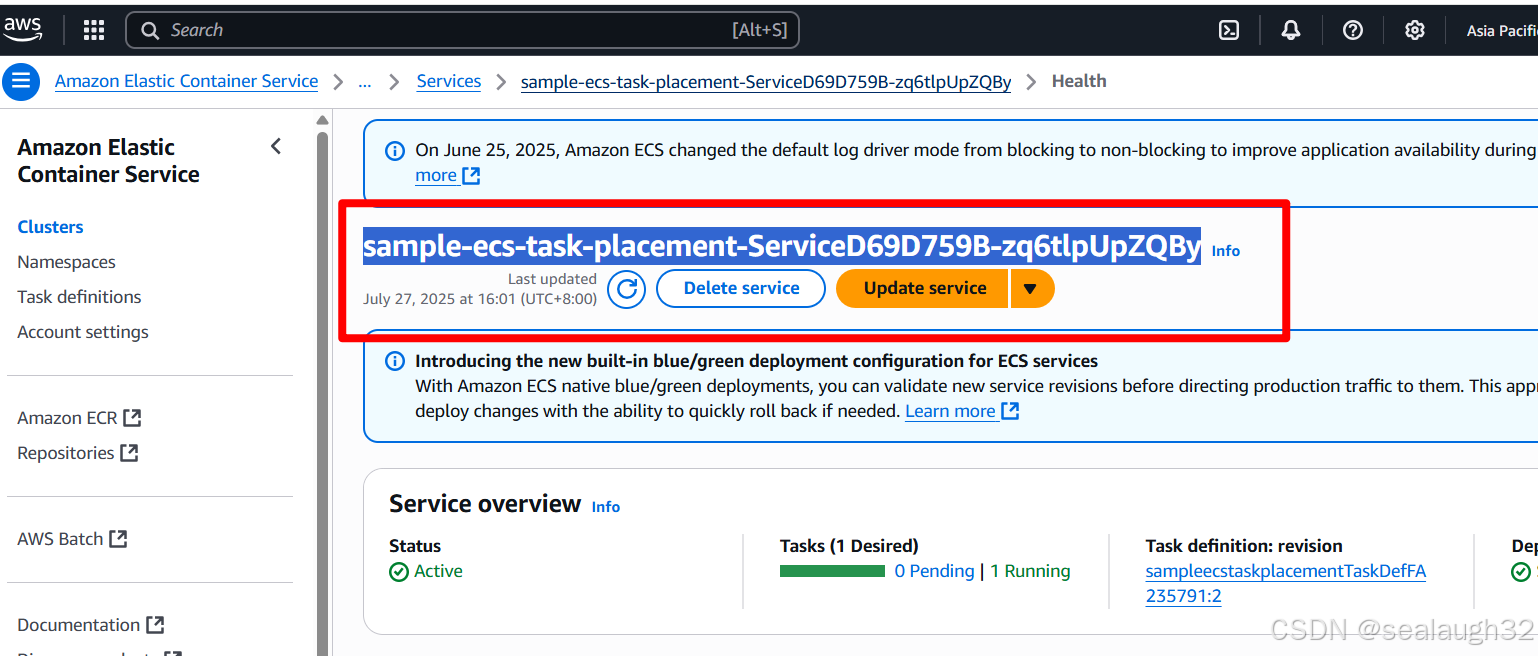Click the tasks progress bar
Image resolution: width=1538 pixels, height=656 pixels.
832,571
